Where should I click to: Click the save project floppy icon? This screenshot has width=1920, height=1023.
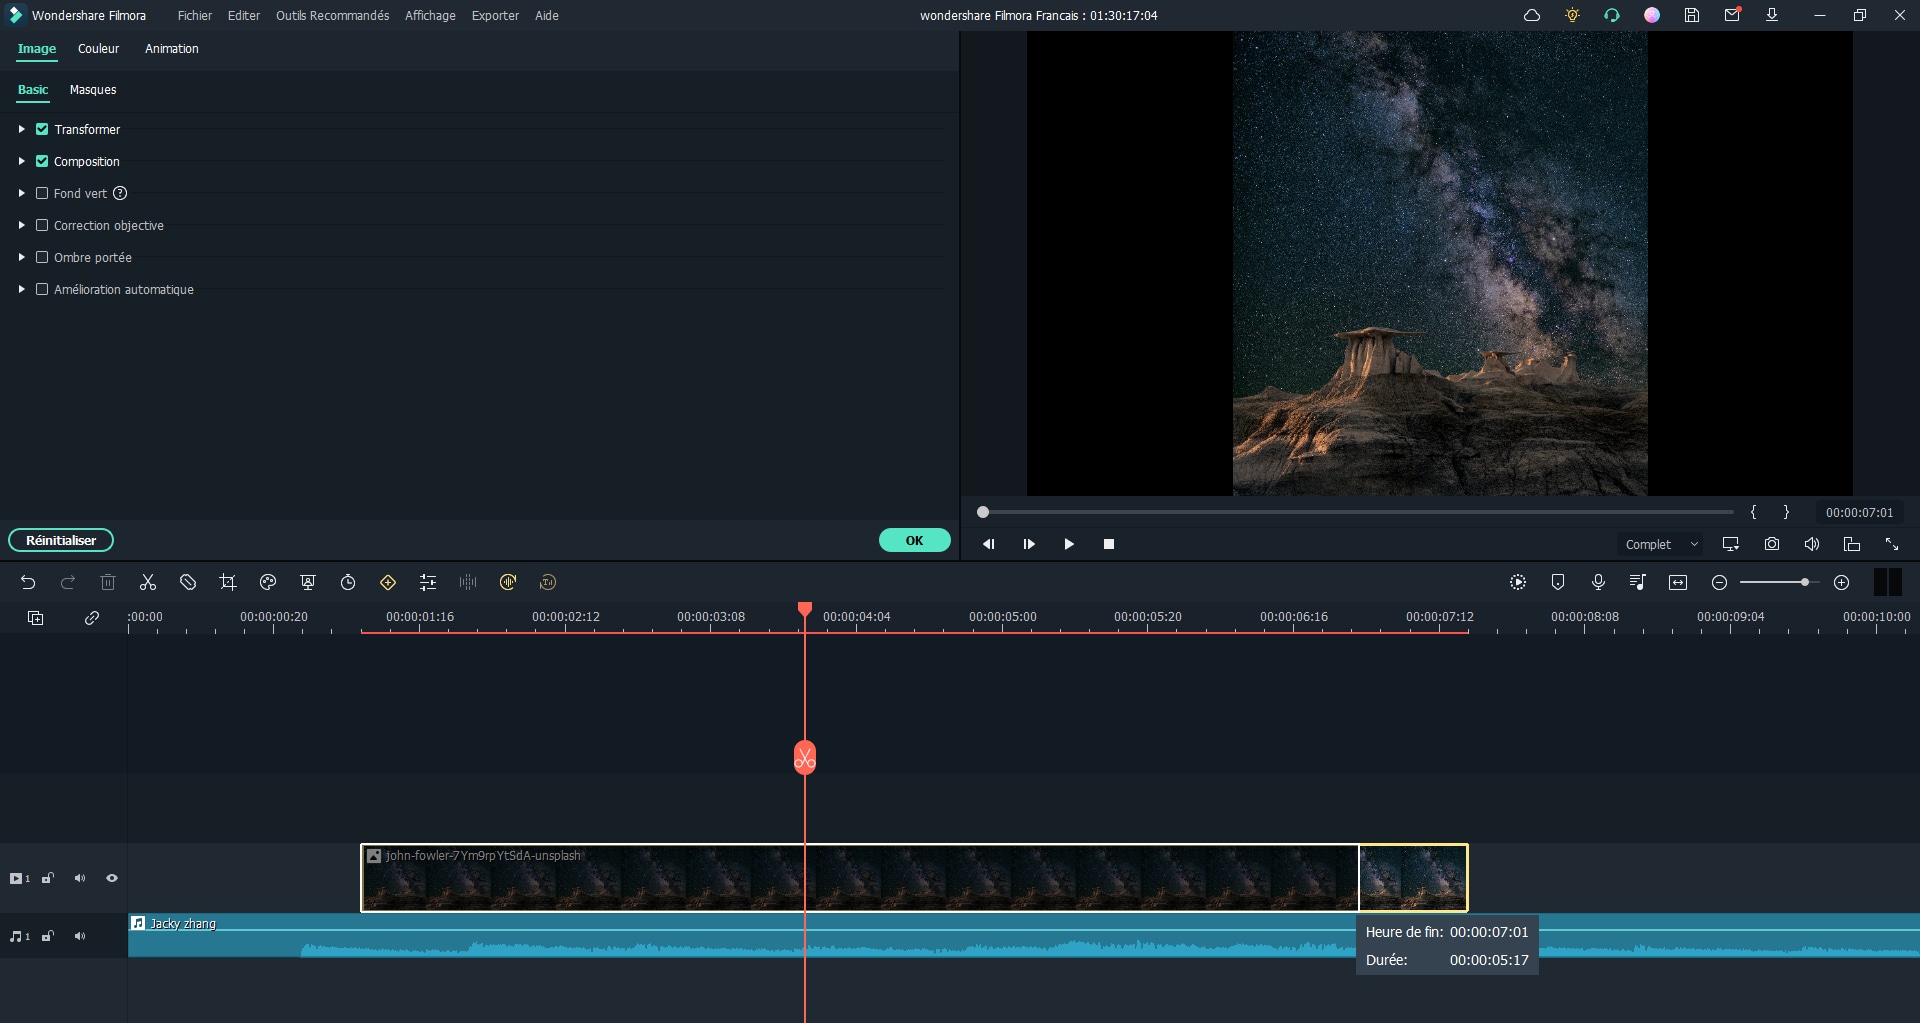point(1692,15)
